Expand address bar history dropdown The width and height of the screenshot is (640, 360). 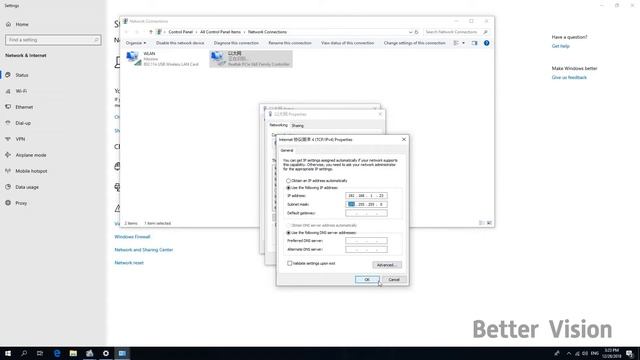410,32
